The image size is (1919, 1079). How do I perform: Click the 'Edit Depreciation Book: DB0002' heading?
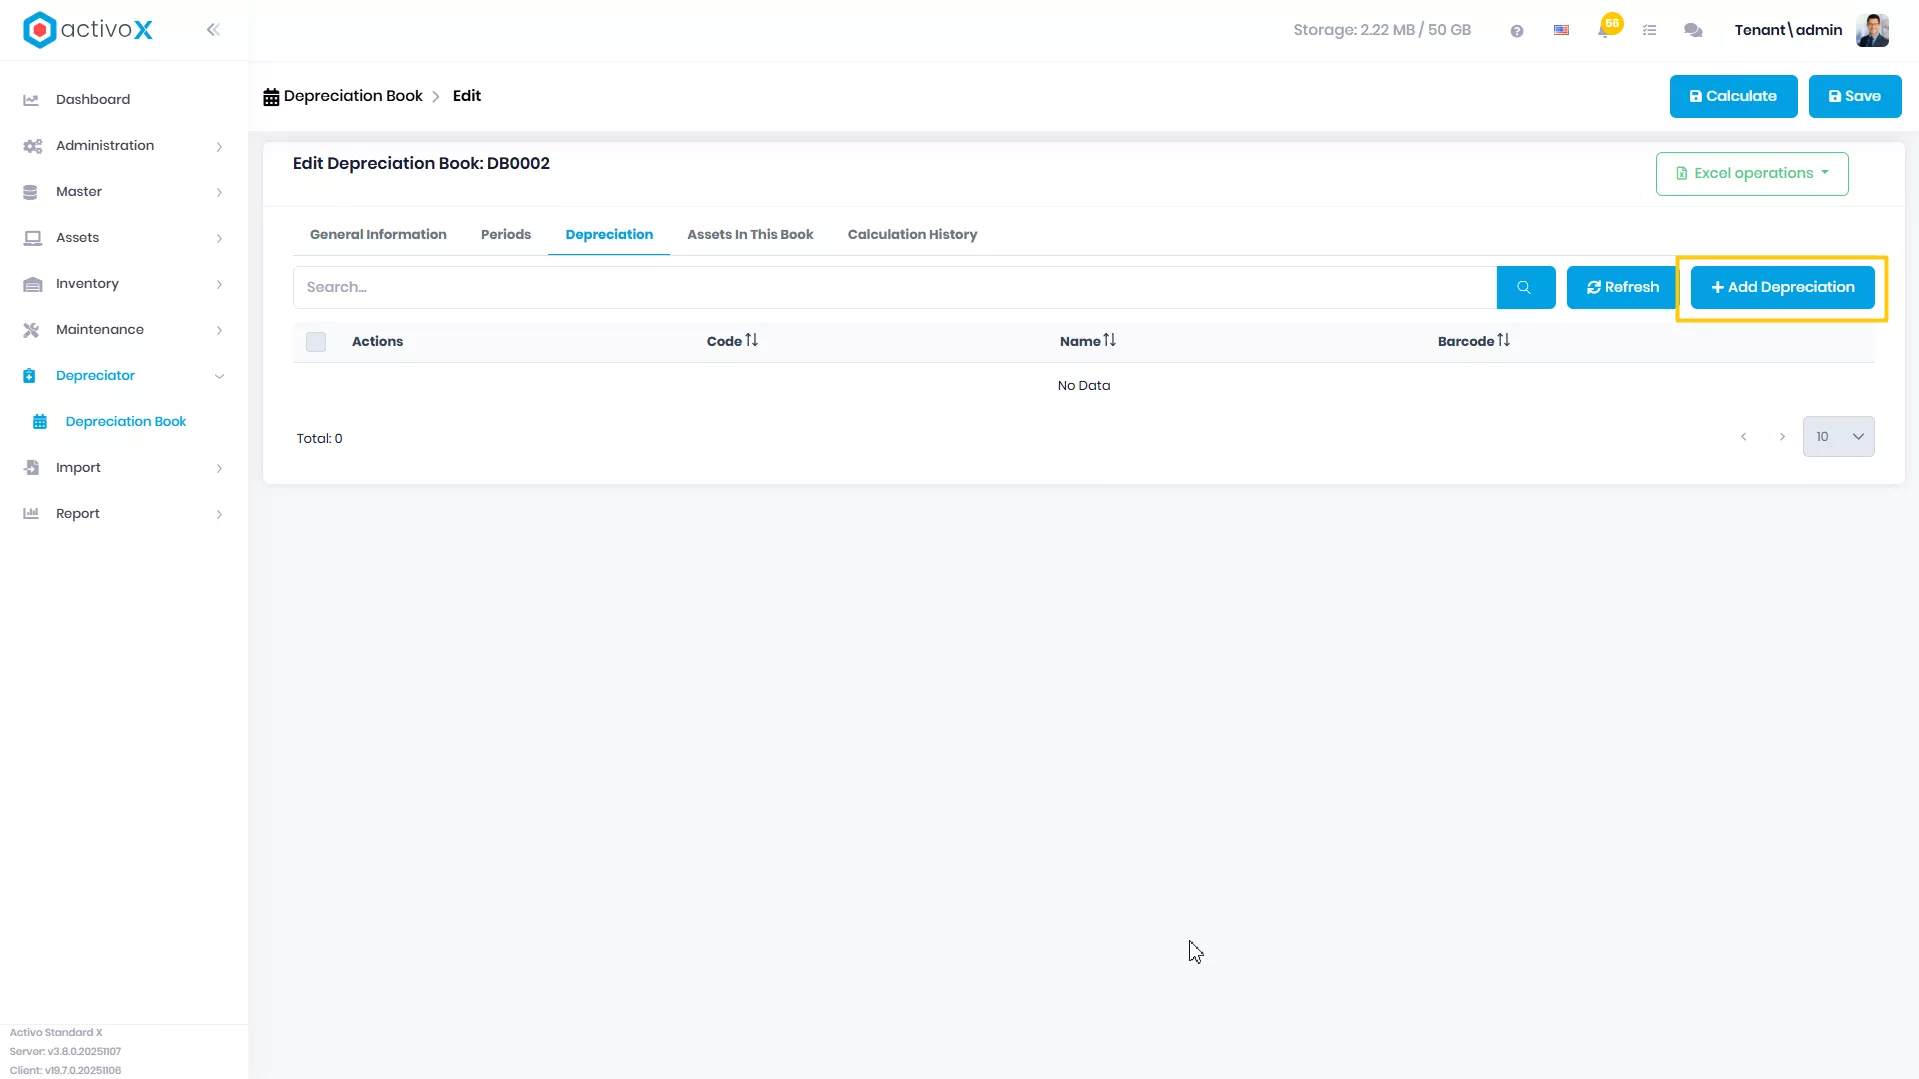pyautogui.click(x=421, y=164)
